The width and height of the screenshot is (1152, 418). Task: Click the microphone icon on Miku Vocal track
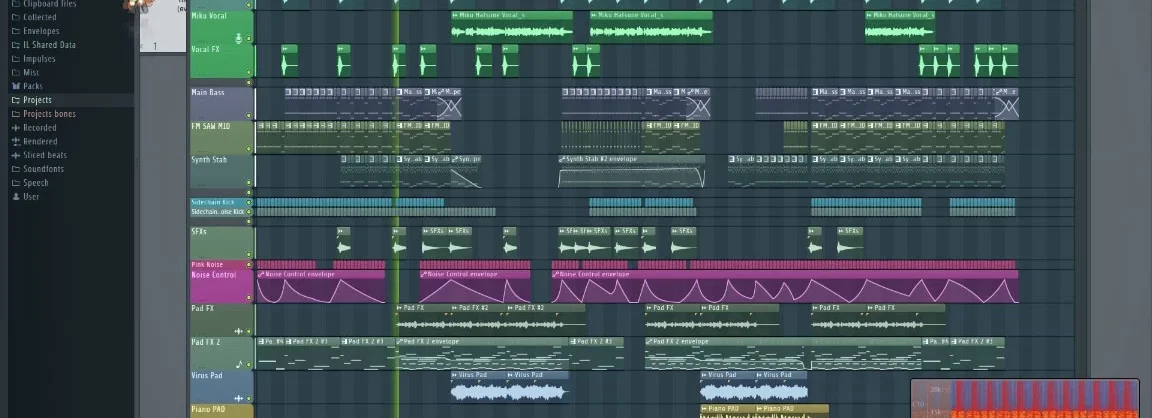(238, 38)
